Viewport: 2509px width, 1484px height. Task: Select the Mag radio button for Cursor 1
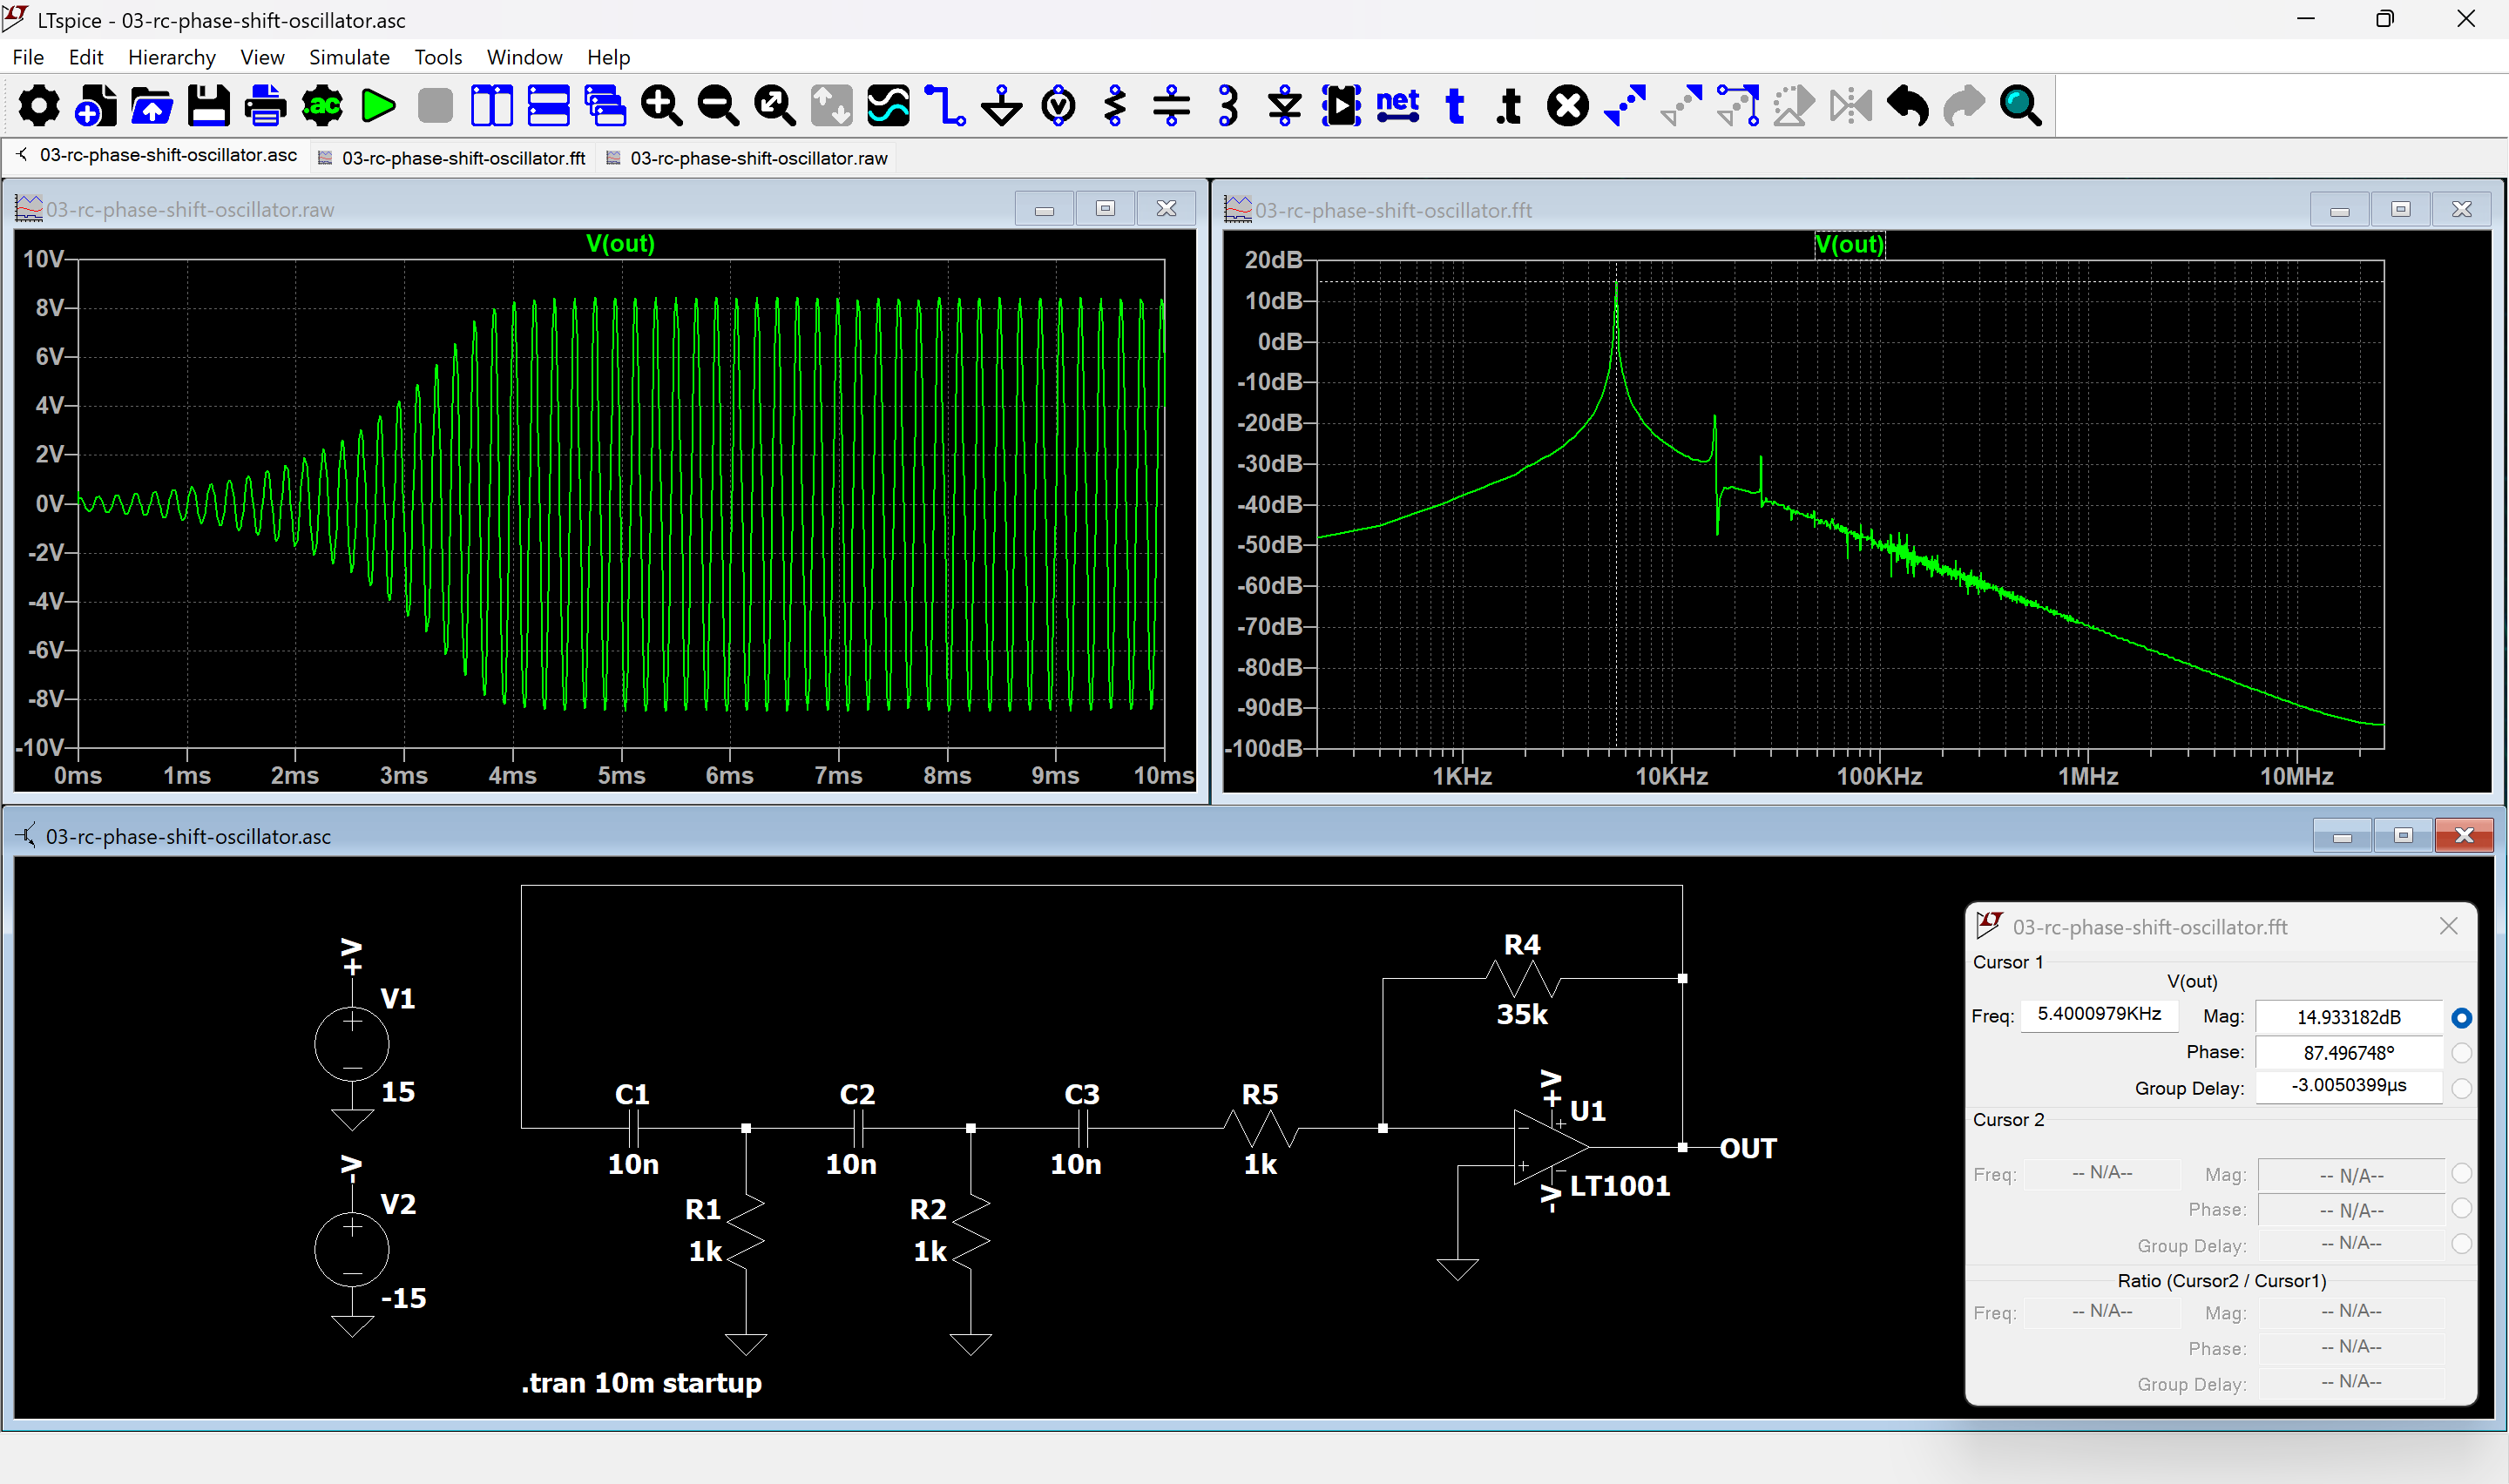[x=2461, y=1018]
